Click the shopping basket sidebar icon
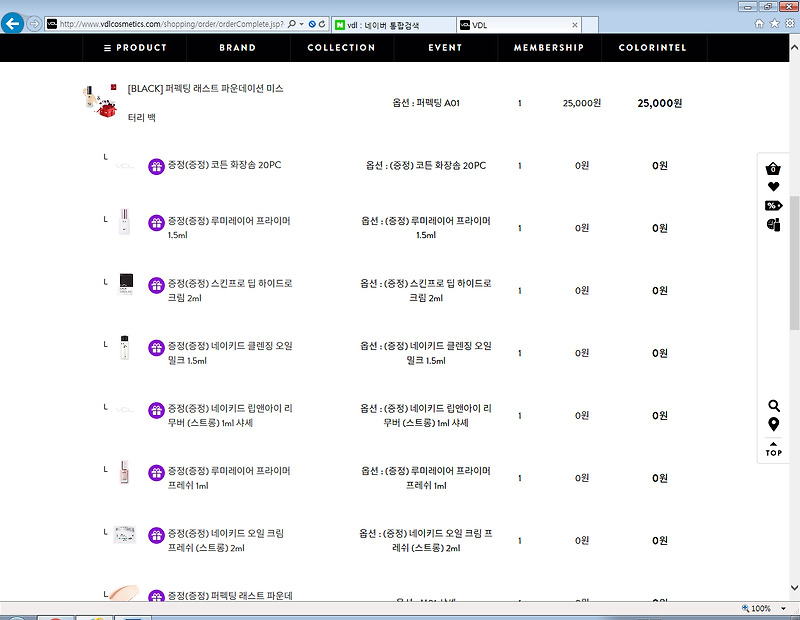 pyautogui.click(x=773, y=168)
